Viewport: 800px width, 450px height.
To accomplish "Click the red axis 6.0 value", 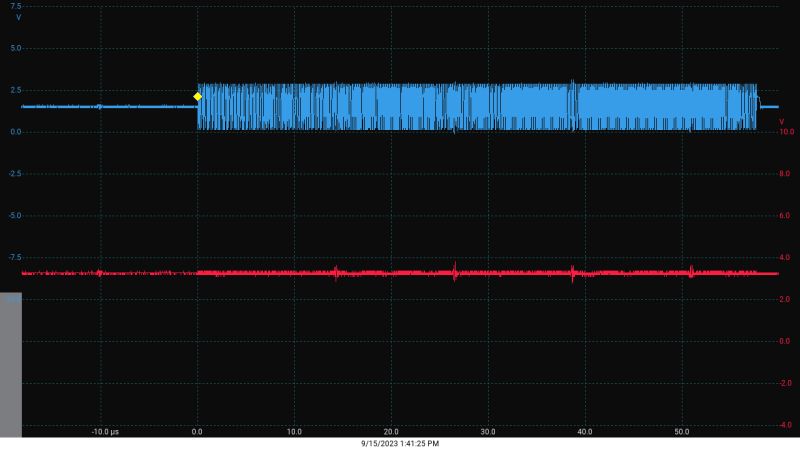I will click(x=785, y=216).
